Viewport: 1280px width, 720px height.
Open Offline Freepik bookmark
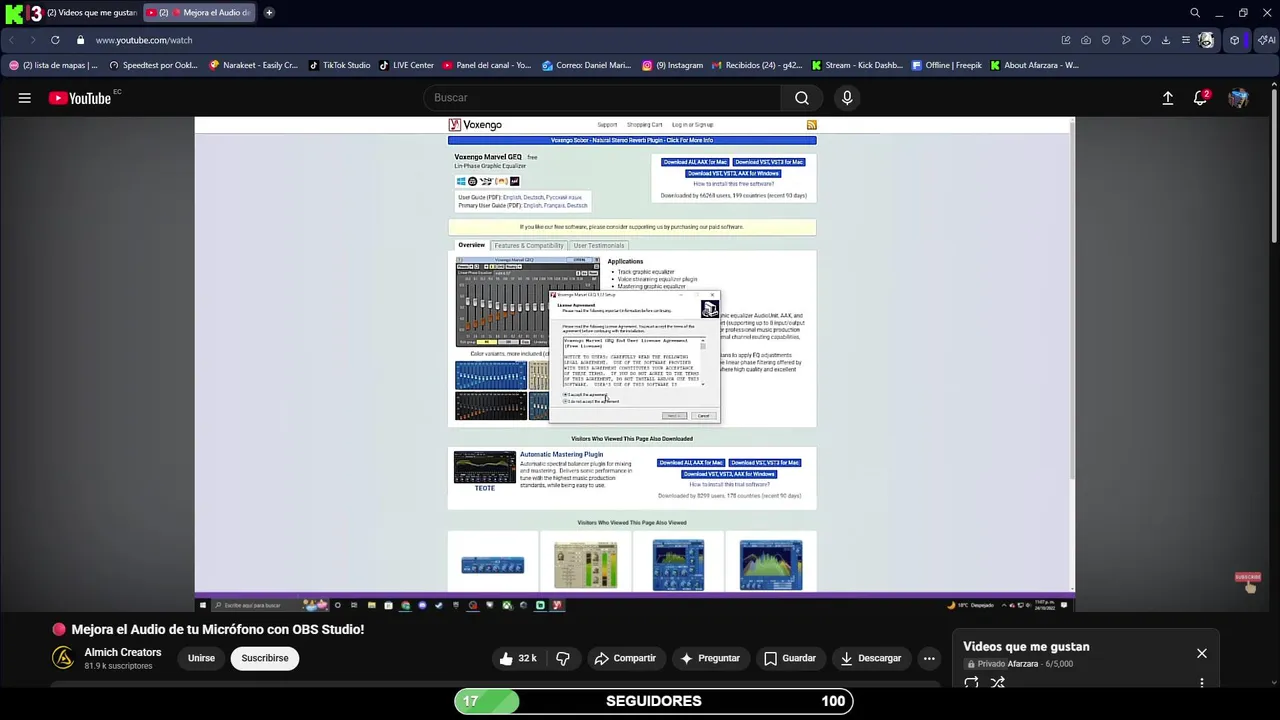947,65
